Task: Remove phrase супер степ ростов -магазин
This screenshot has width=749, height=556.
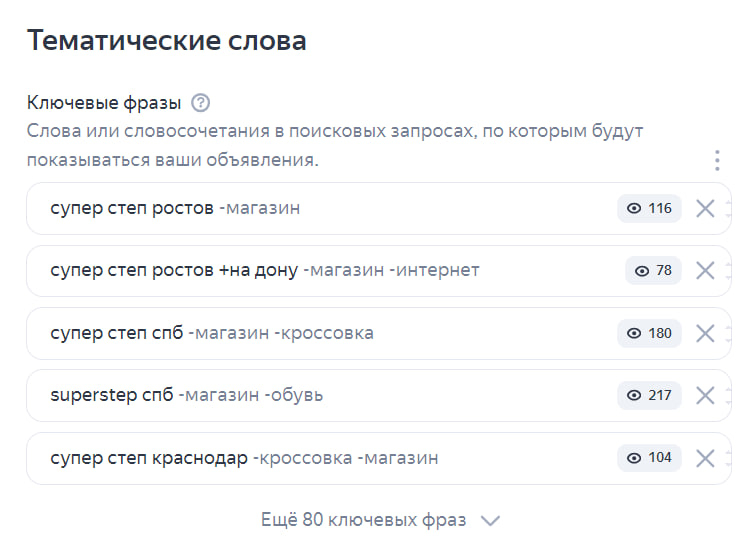Action: coord(705,209)
